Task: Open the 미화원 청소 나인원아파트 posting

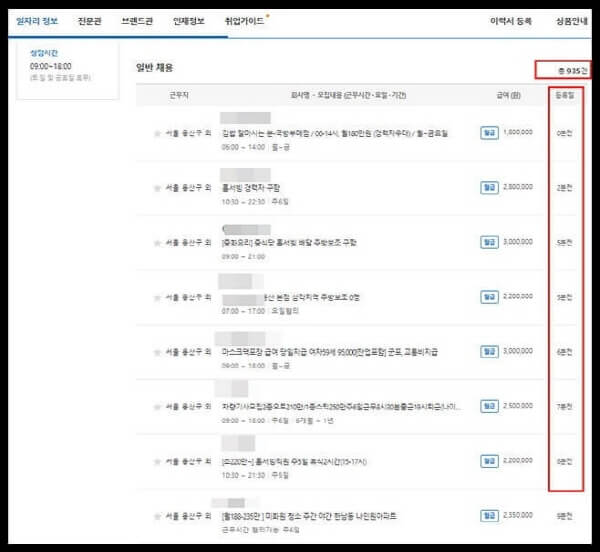Action: [309, 516]
